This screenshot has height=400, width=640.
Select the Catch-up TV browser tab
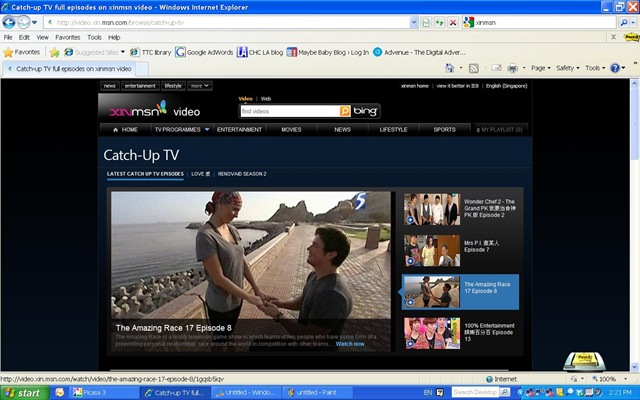pos(69,69)
